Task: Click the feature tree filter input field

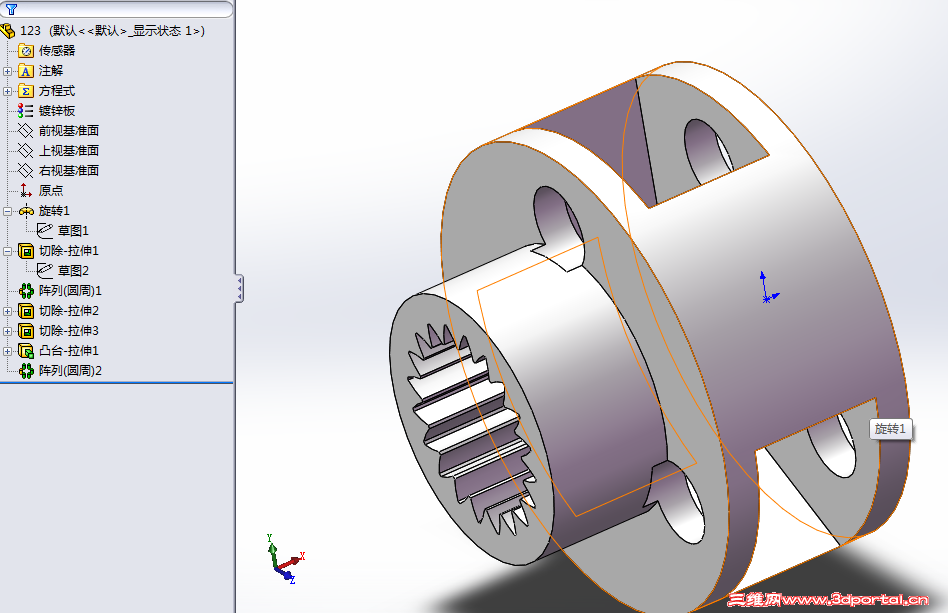Action: [118, 9]
